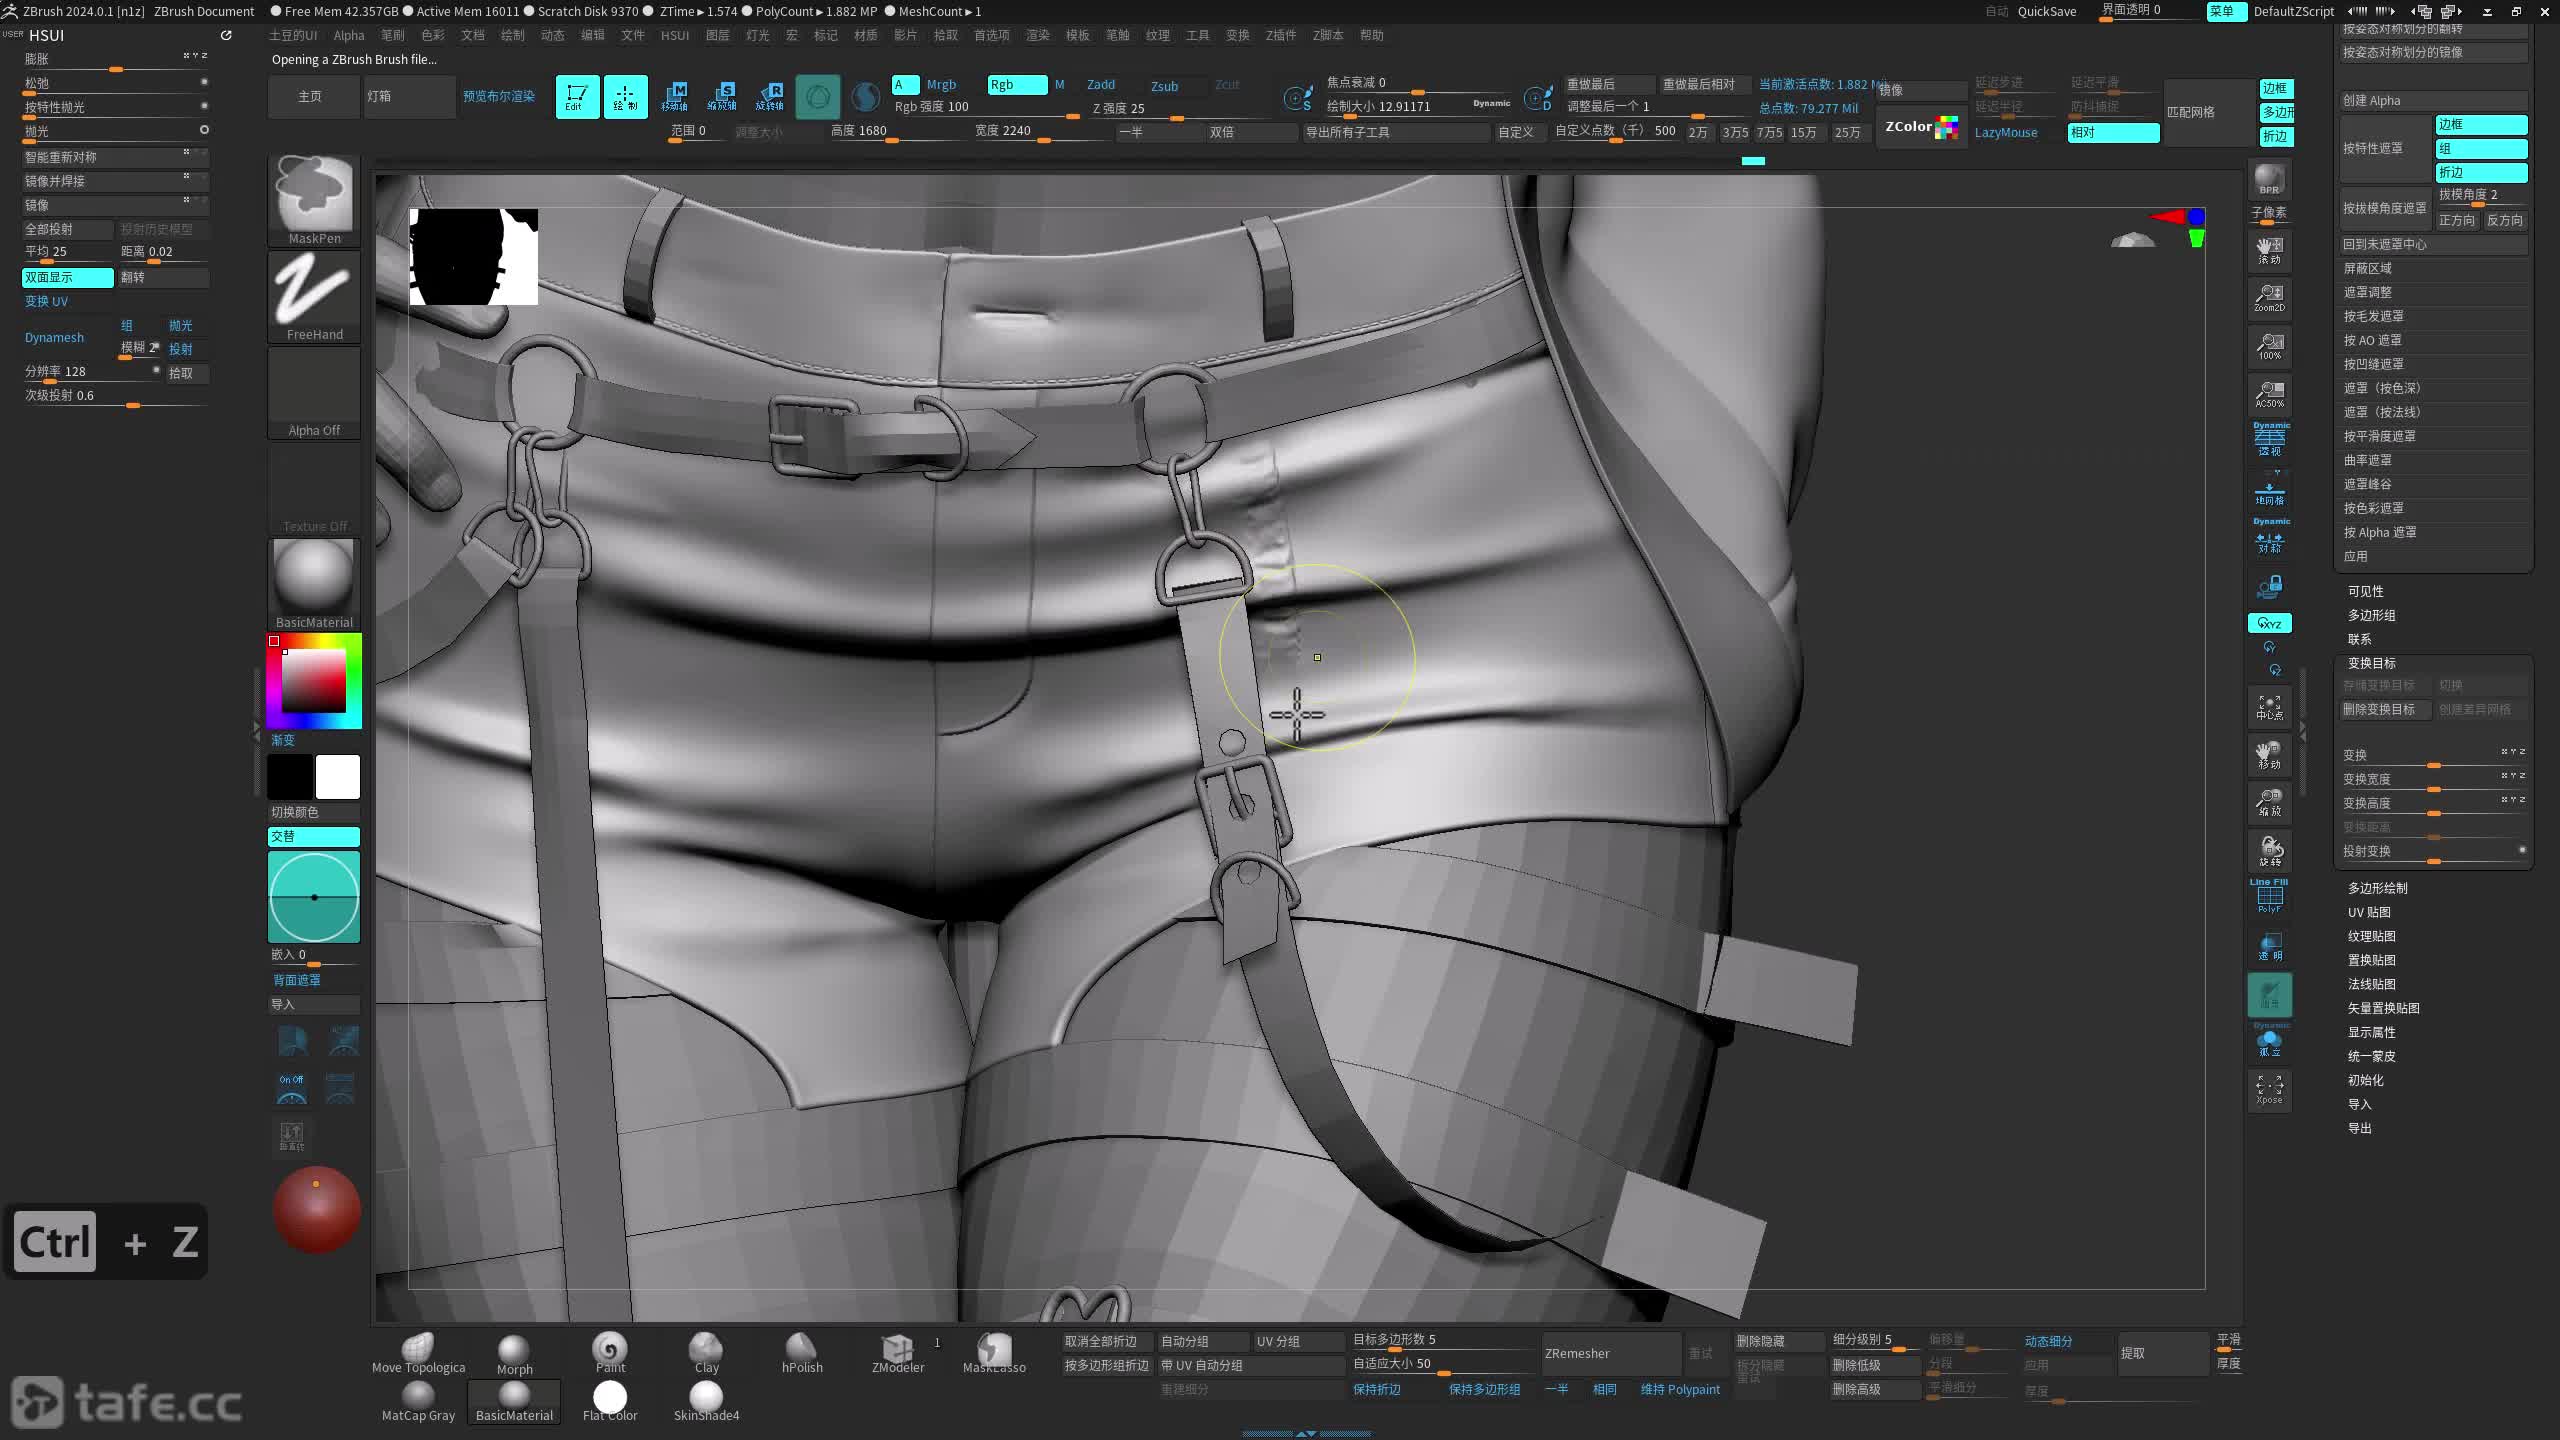Image resolution: width=2560 pixels, height=1440 pixels.
Task: Toggle double-sided display (双面显示)
Action: point(68,277)
